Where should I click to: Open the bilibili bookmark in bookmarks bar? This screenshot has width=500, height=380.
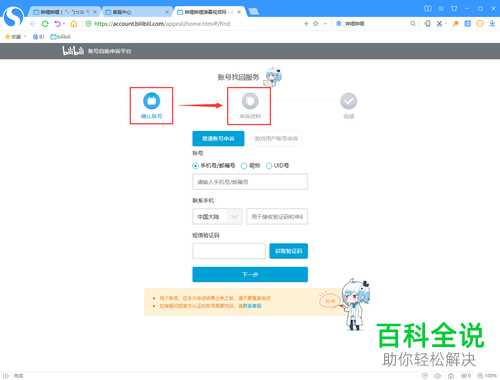pyautogui.click(x=60, y=37)
